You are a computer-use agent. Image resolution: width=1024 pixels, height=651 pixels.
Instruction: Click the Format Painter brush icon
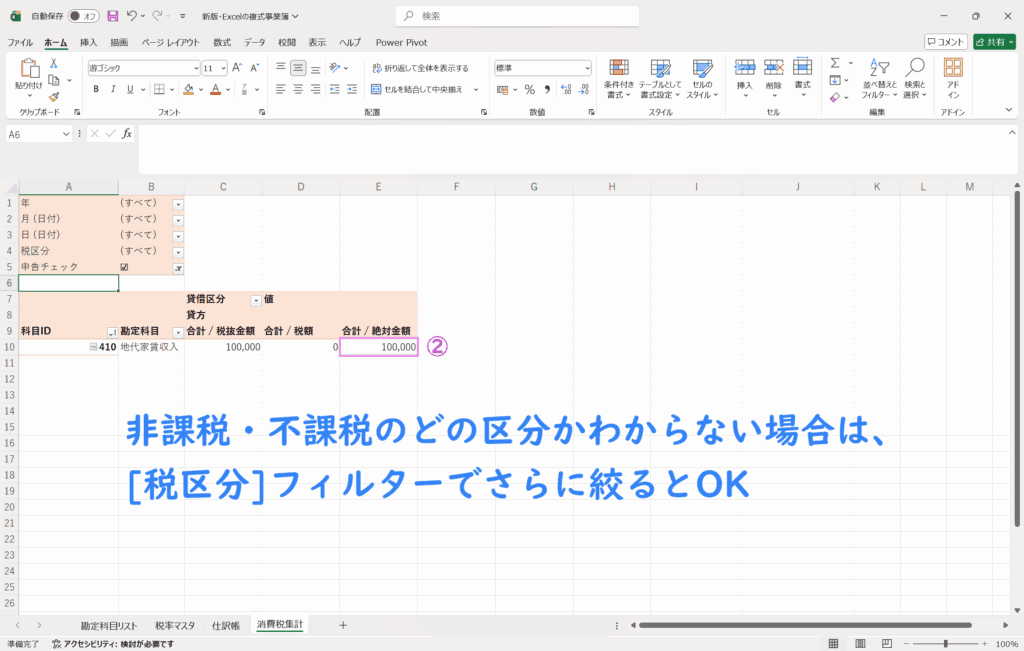pos(54,97)
